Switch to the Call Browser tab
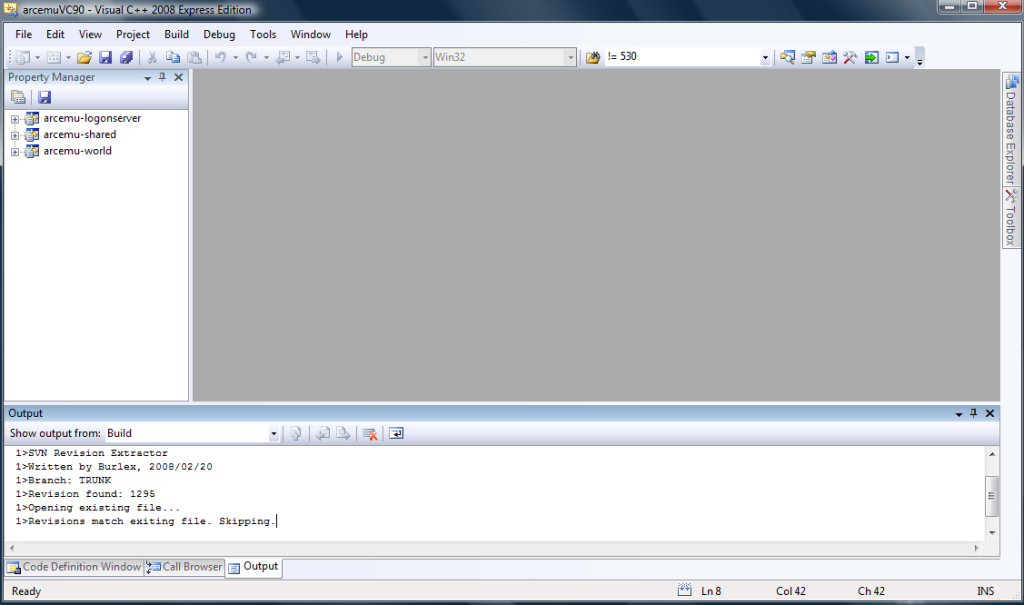 click(x=184, y=567)
